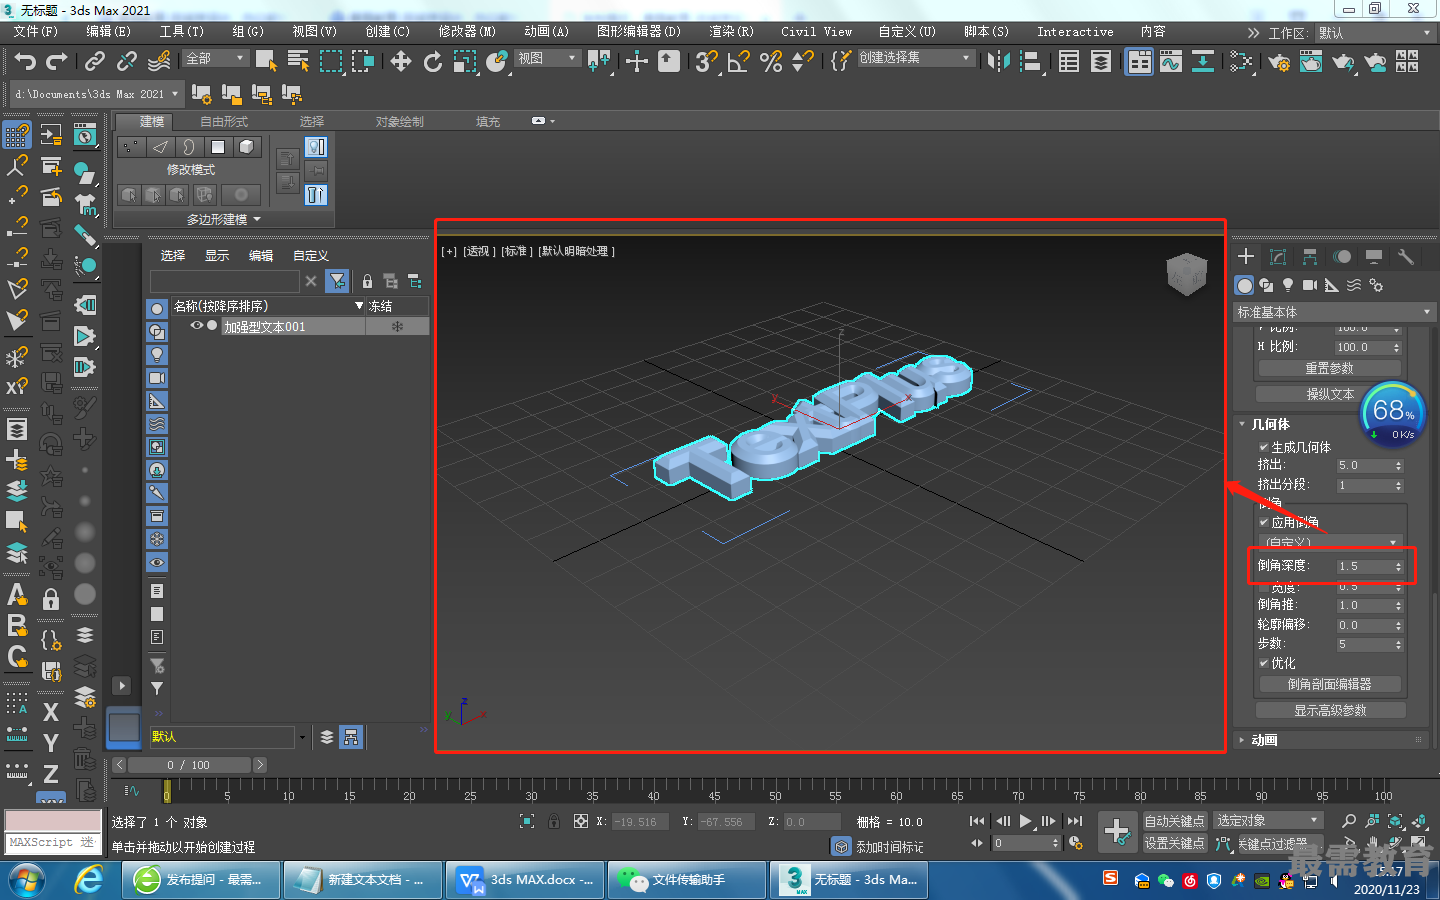Click the 添加时间标记 status bar label
This screenshot has height=900, width=1440.
click(x=889, y=847)
